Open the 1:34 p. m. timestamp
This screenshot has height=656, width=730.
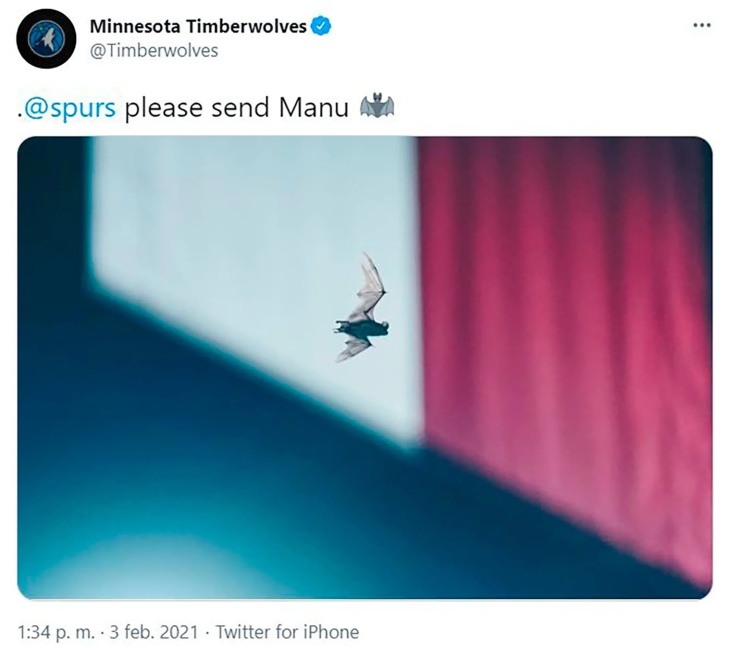[56, 632]
